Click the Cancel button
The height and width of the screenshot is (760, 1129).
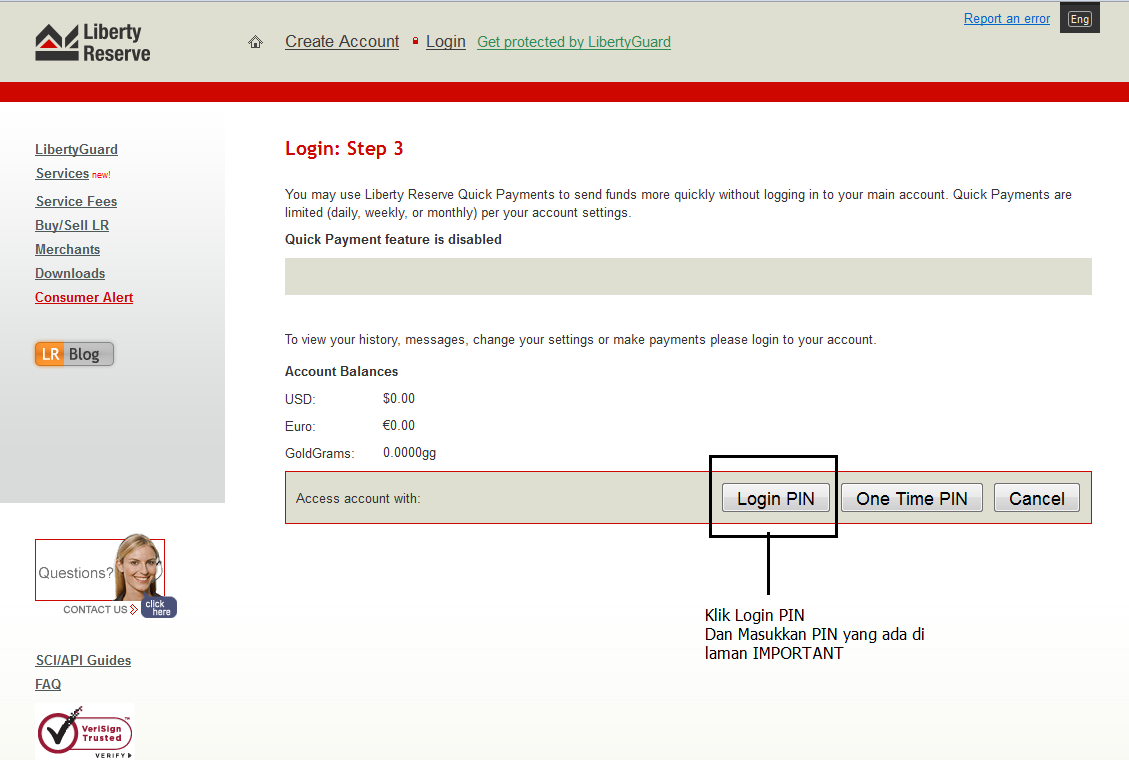1037,498
